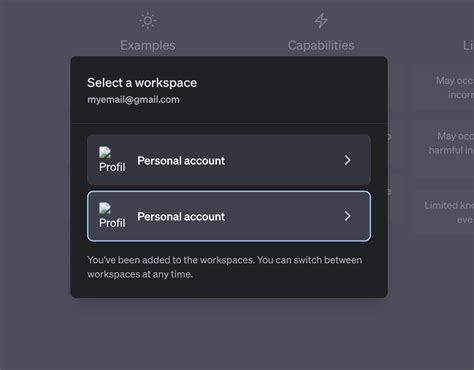Click the Limited knowledge card
Screen dimensions: 474x370
click(445, 212)
